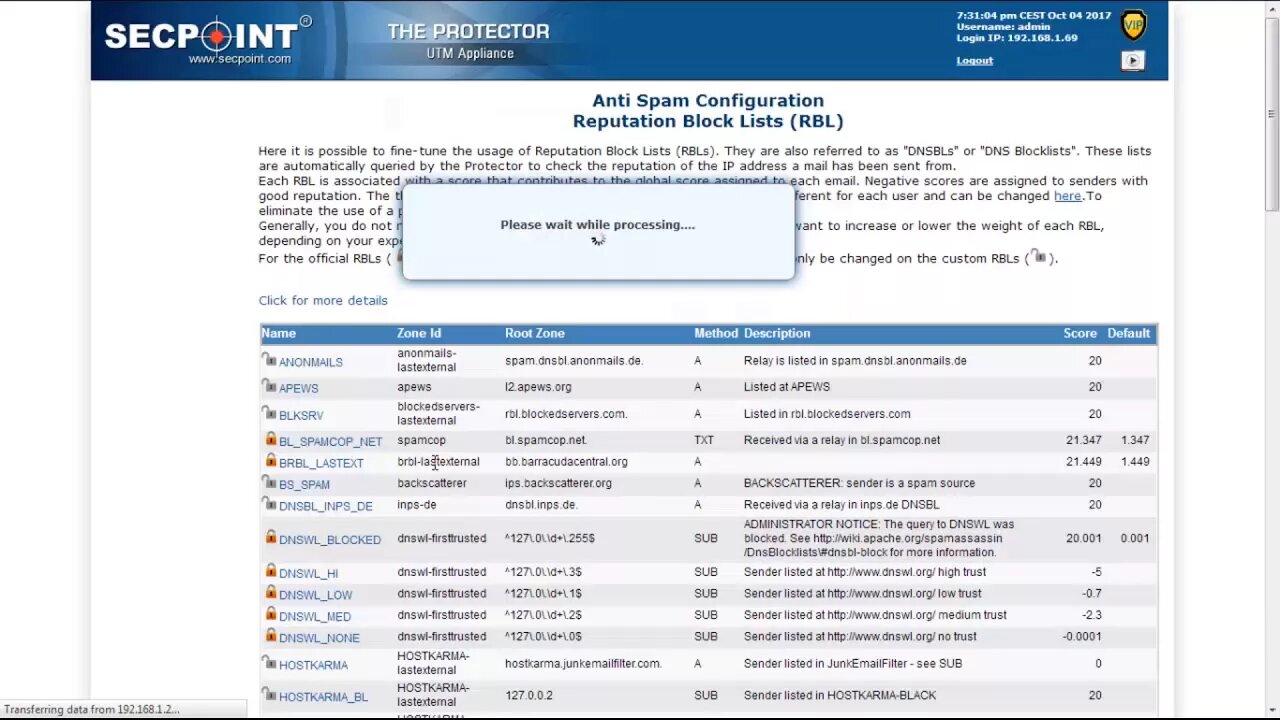Click the orange lock icon beside DNSWL_NONE
1280x720 pixels.
click(x=270, y=635)
